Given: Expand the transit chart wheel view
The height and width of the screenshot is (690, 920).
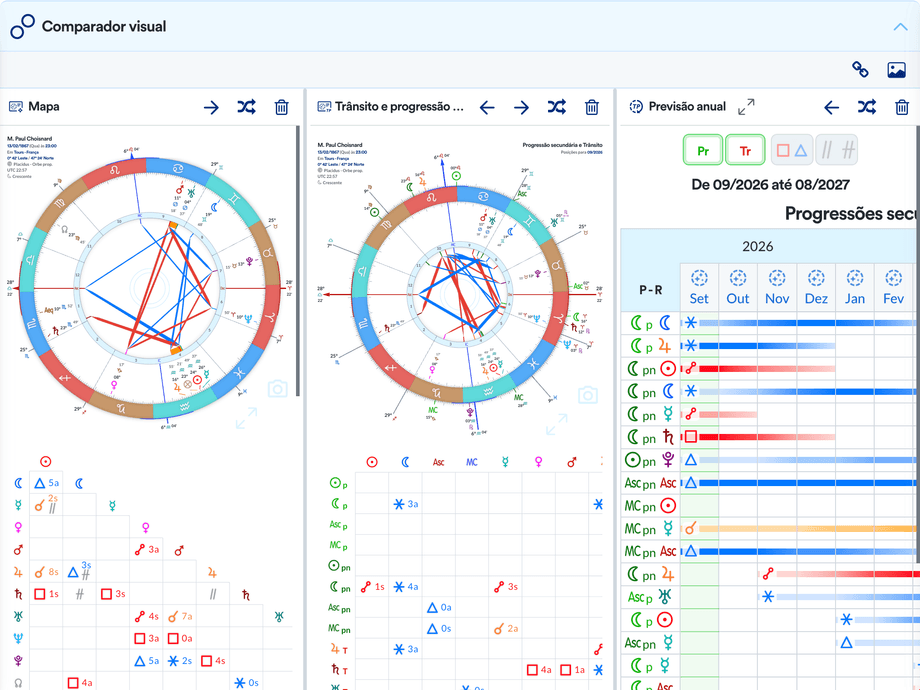Looking at the screenshot, I should 556,424.
